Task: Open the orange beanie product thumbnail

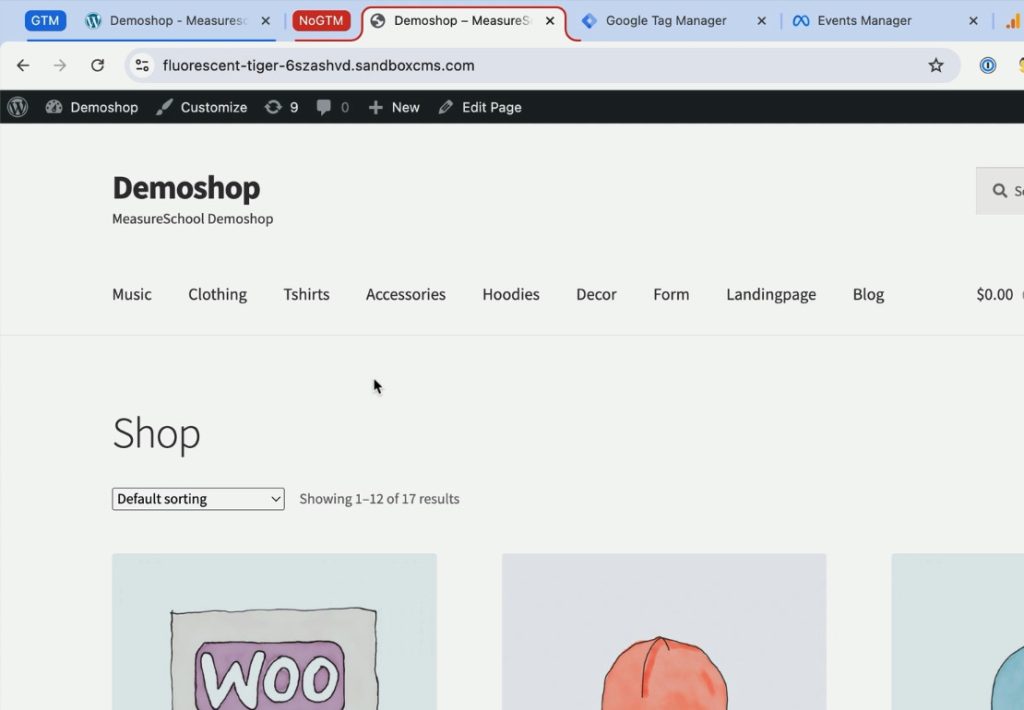Action: pyautogui.click(x=664, y=632)
